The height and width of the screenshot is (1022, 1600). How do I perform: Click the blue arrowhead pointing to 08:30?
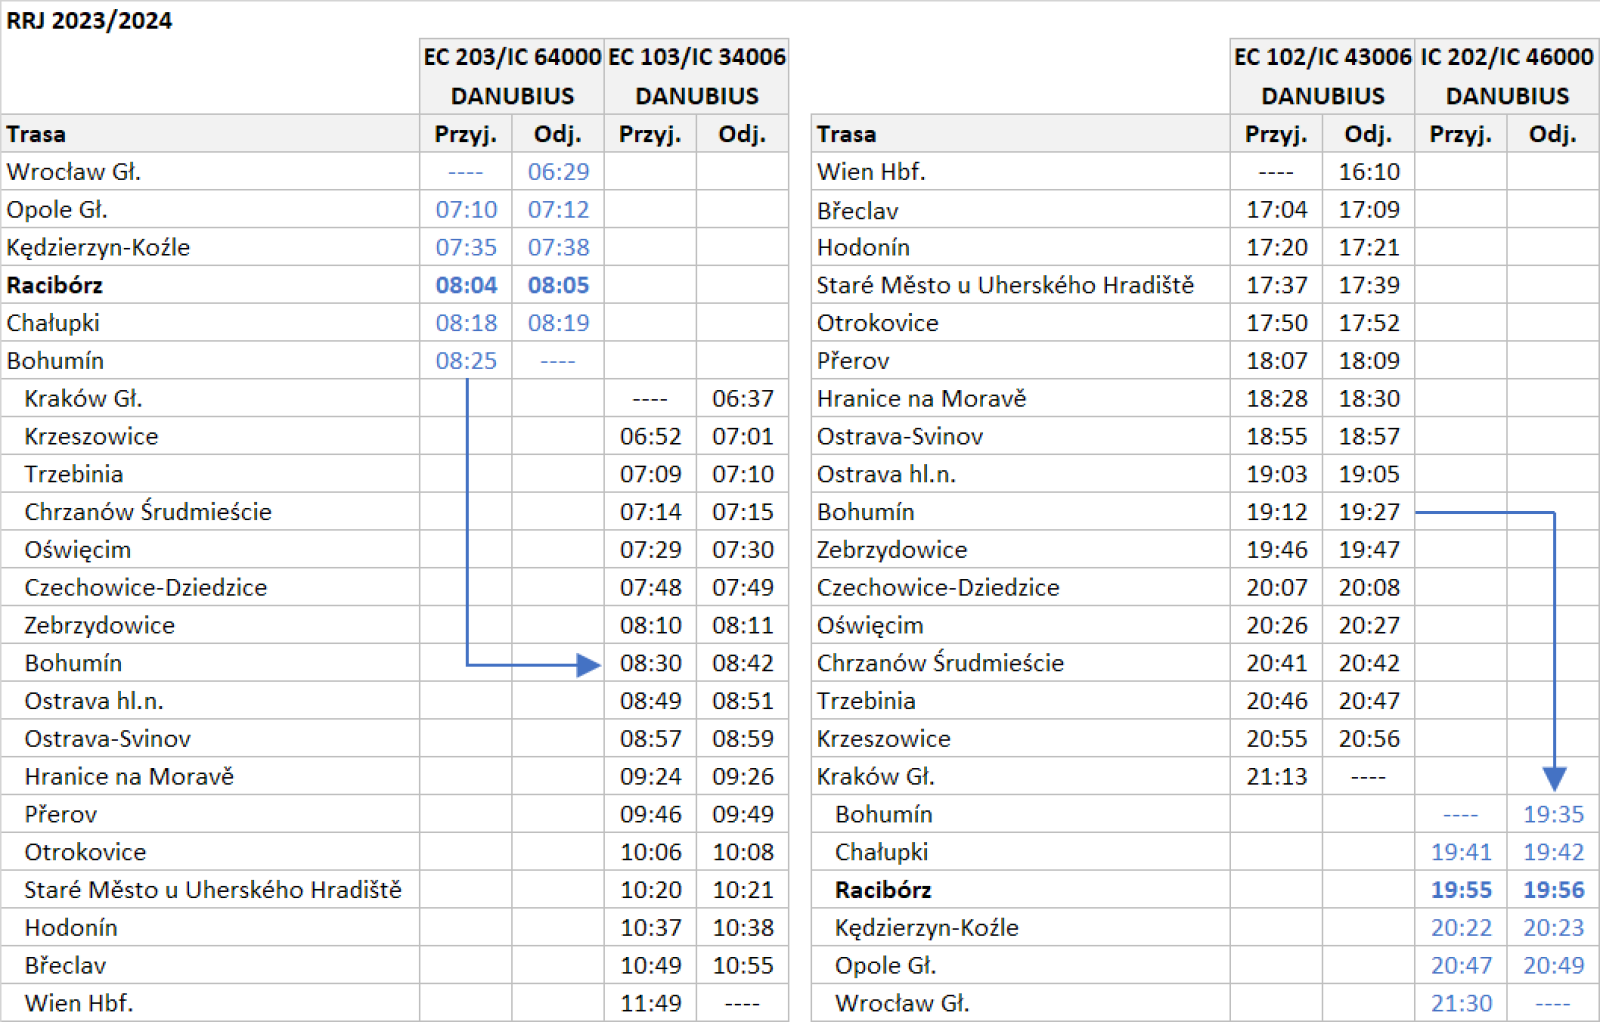[x=588, y=665]
